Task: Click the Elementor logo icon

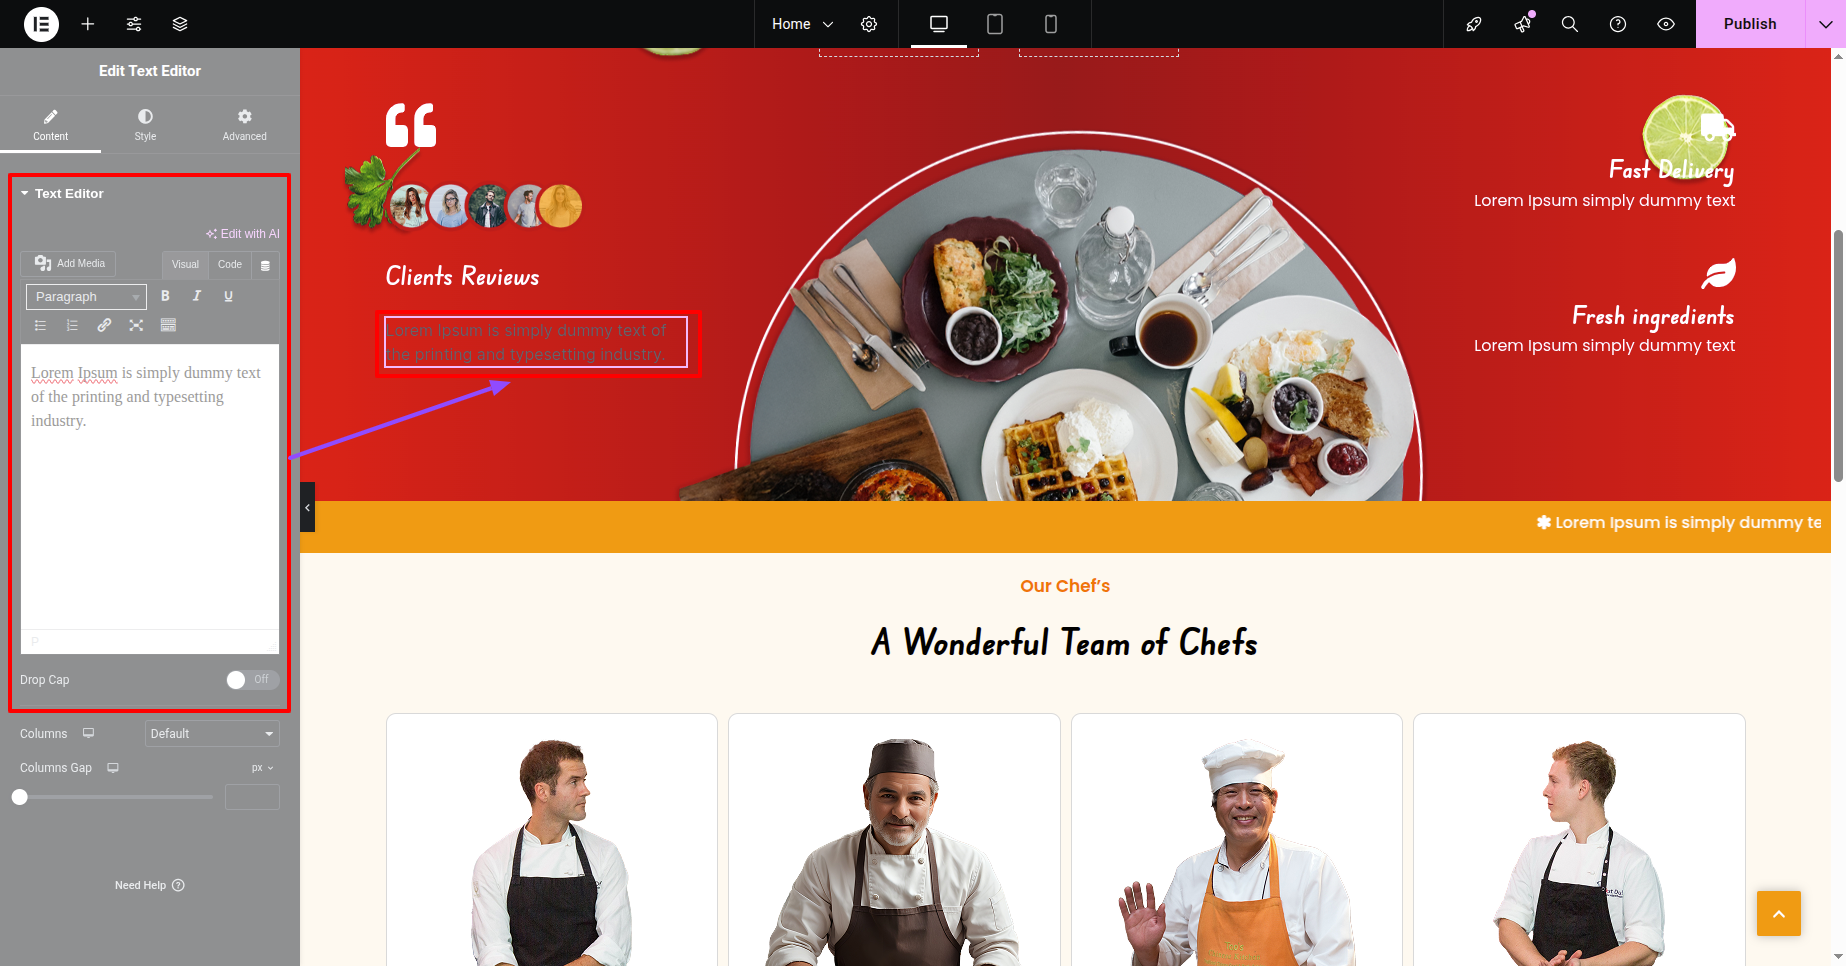Action: click(41, 24)
